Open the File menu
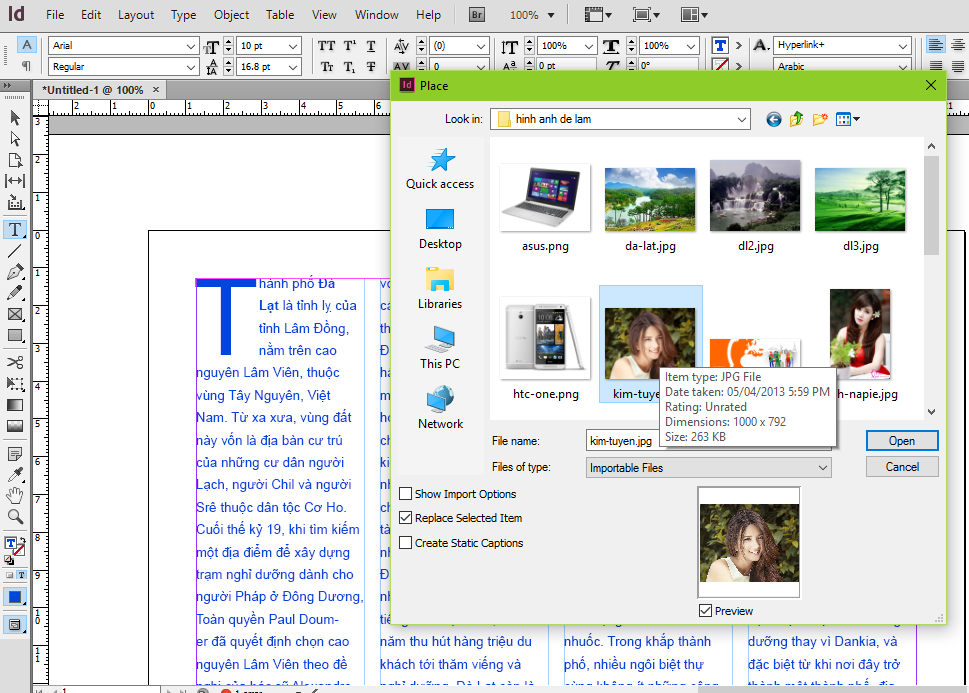969x693 pixels. tap(55, 15)
